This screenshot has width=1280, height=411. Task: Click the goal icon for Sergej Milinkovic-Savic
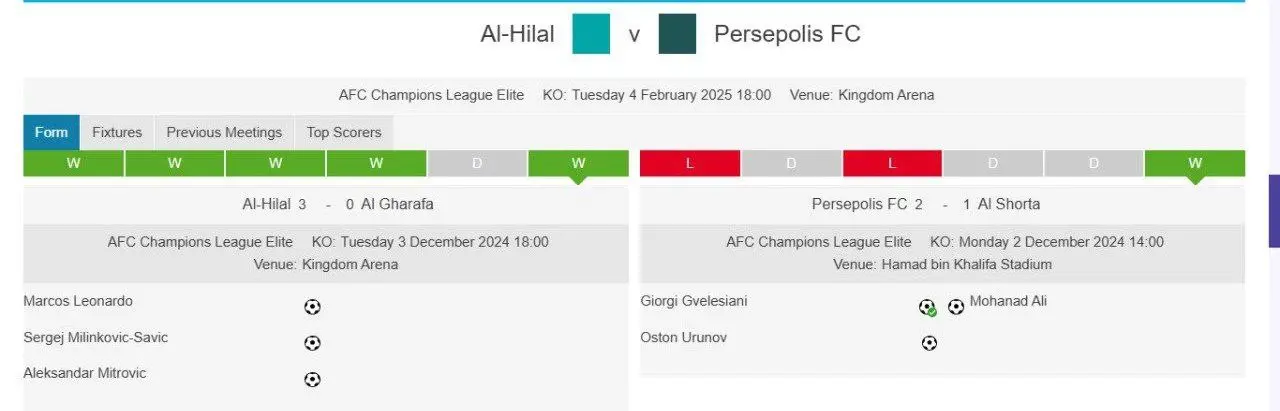pos(312,343)
